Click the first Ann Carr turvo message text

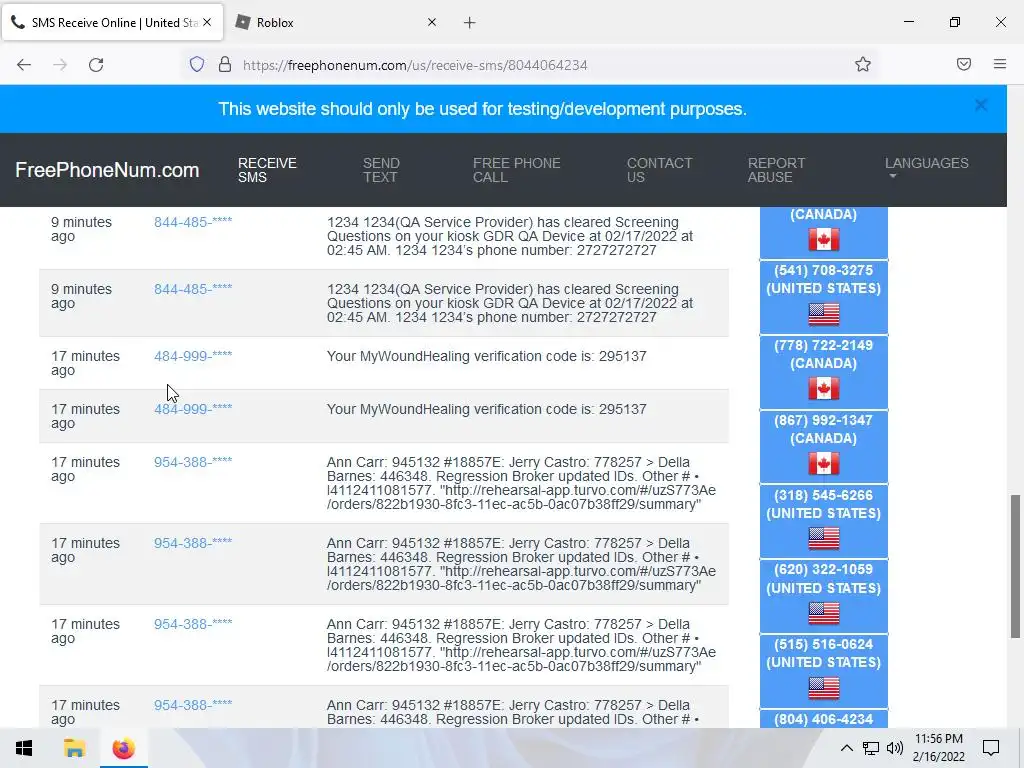coord(521,483)
